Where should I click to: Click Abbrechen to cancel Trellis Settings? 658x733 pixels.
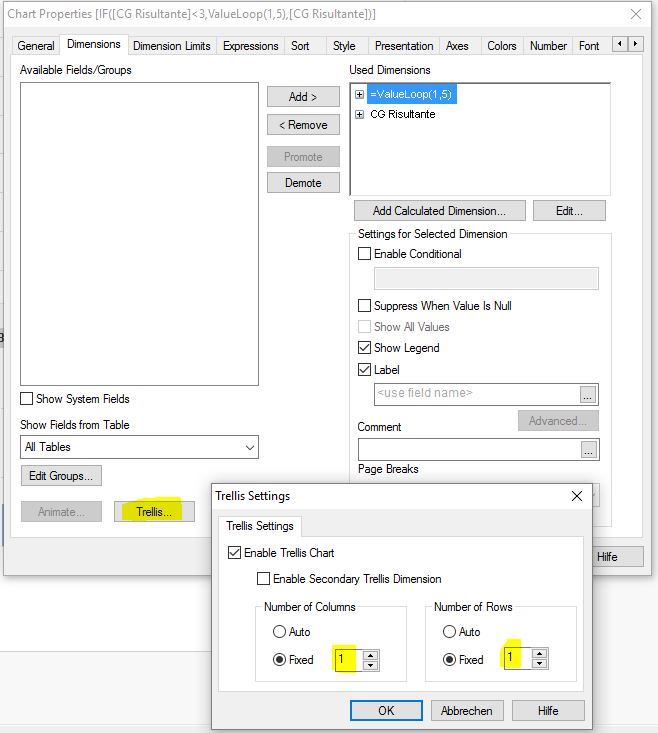coord(467,711)
